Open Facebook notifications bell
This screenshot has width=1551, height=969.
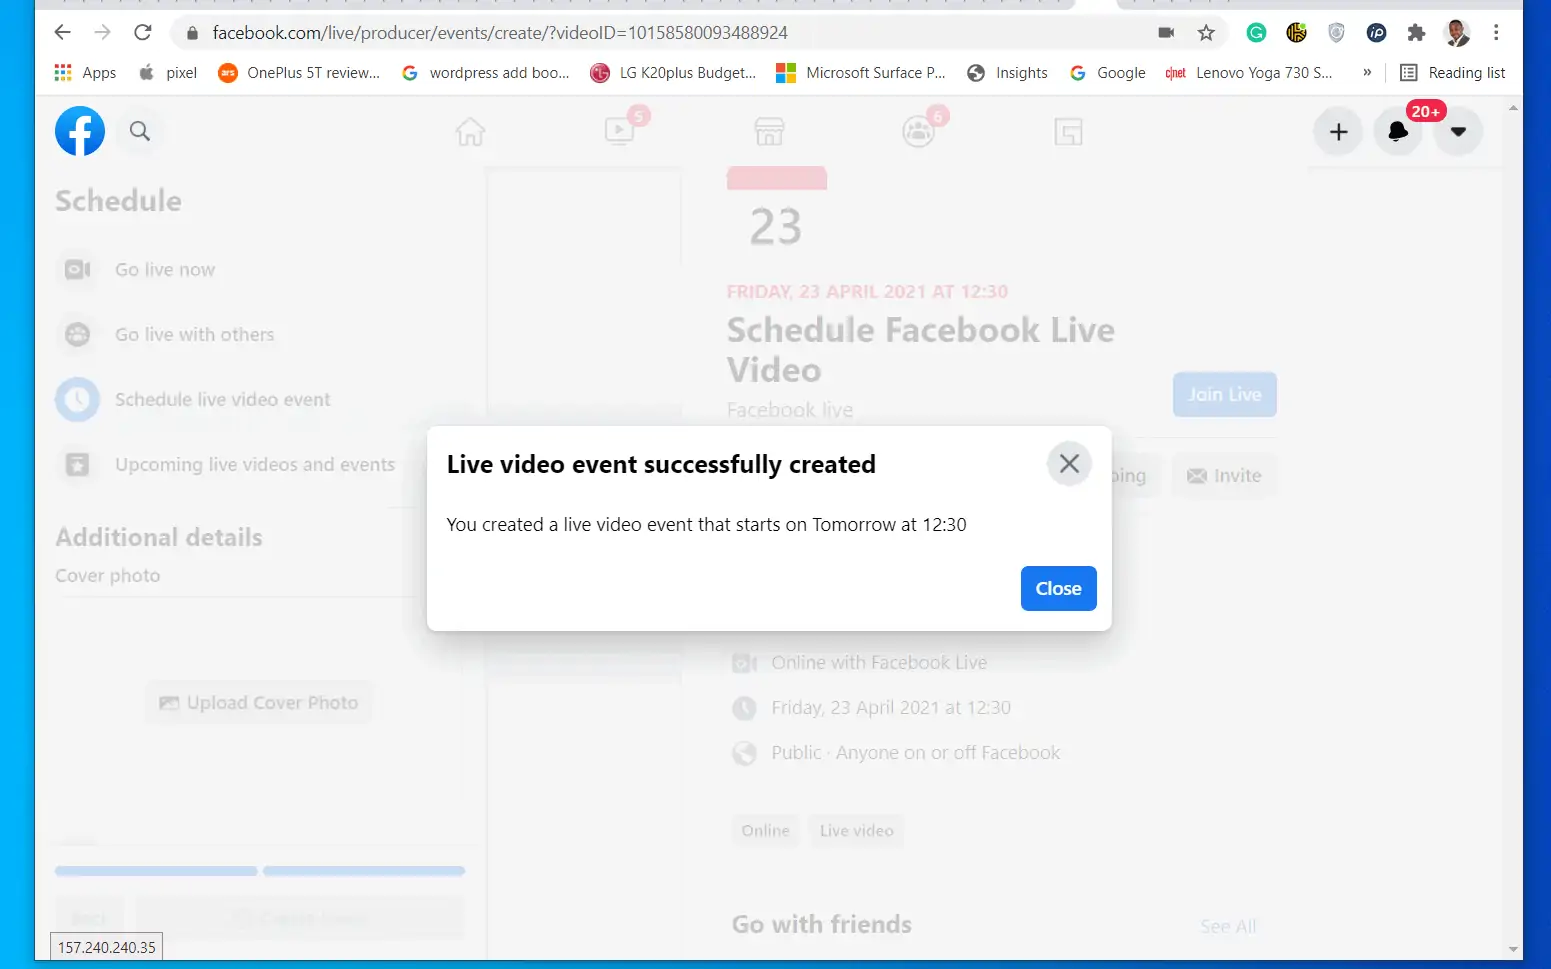(1398, 132)
